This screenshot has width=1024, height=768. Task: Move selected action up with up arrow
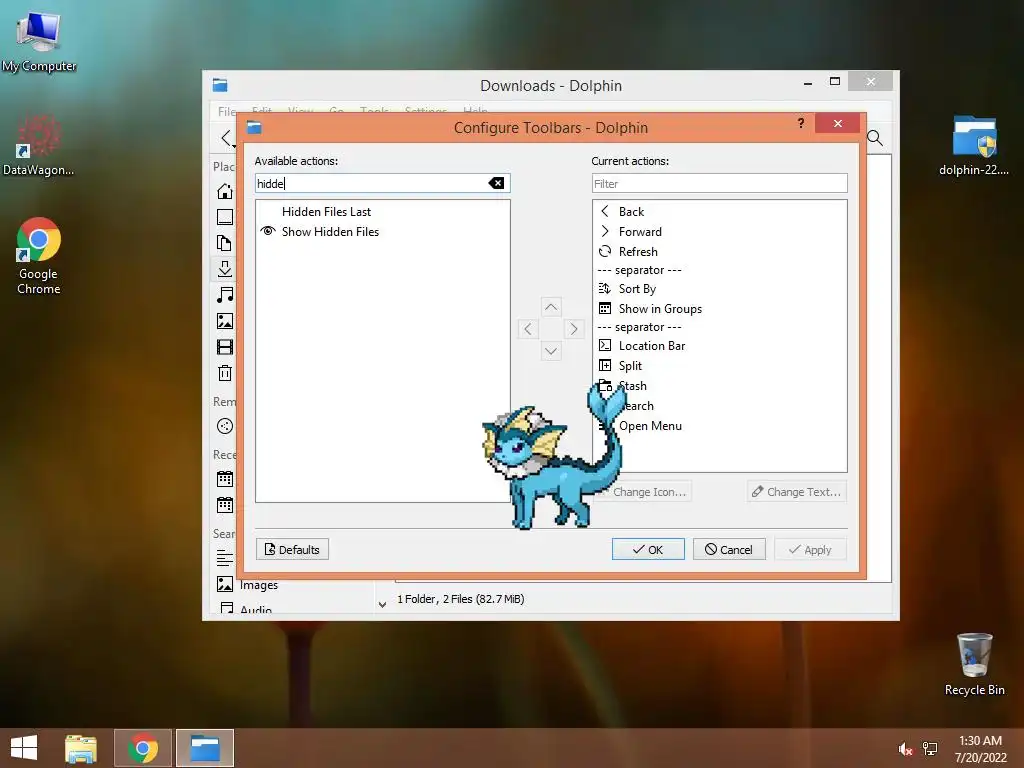[551, 307]
